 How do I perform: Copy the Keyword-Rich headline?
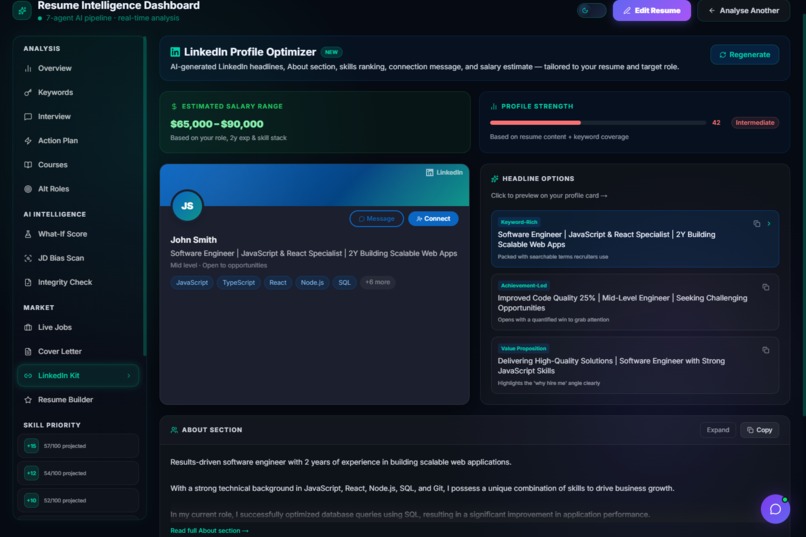[757, 224]
